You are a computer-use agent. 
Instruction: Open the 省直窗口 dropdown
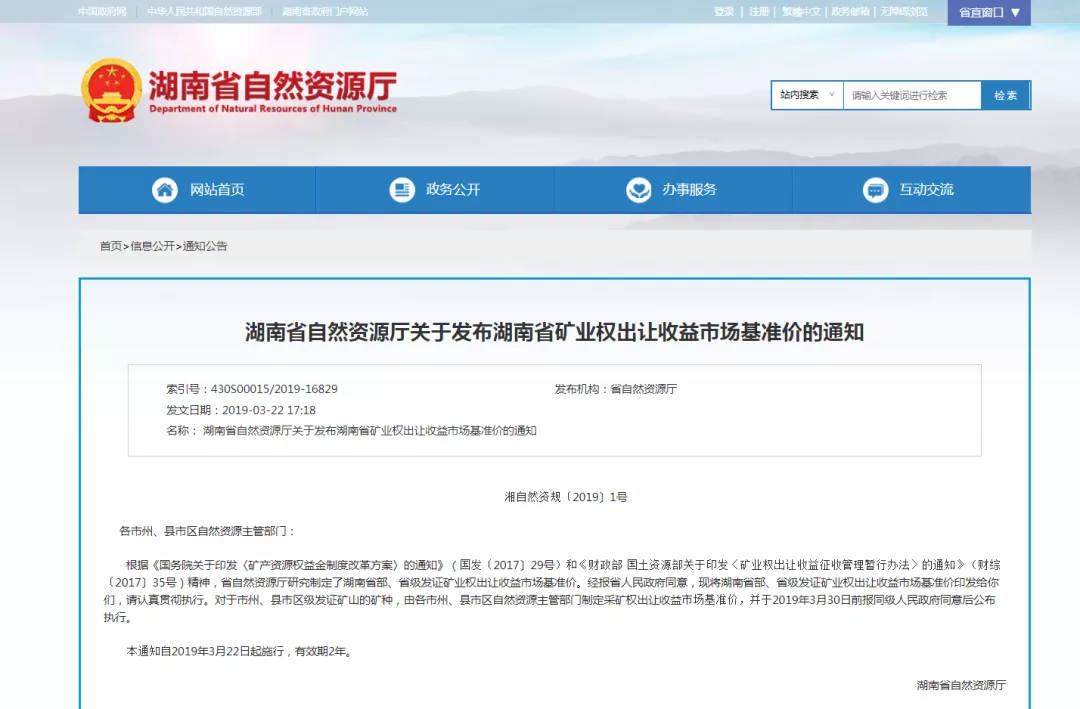[989, 12]
